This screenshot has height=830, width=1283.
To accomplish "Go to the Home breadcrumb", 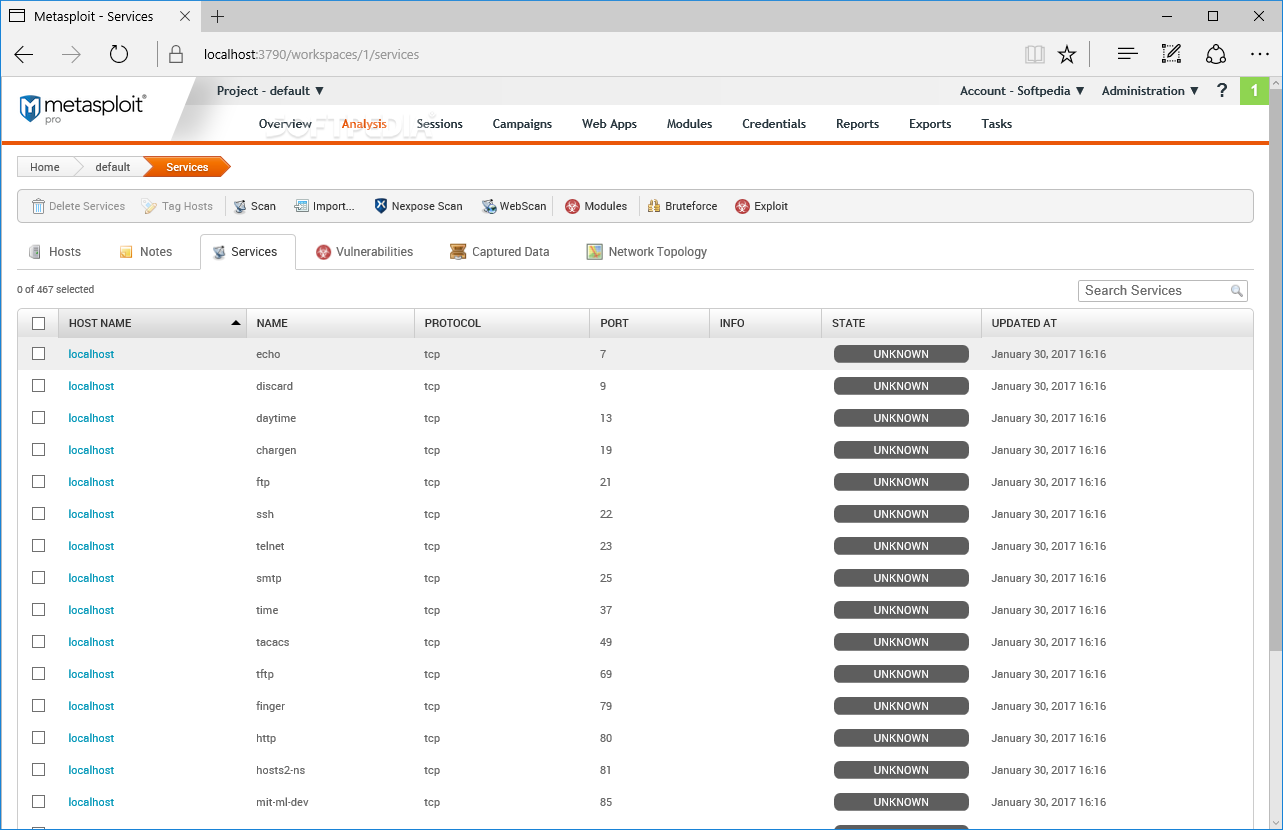I will [44, 167].
